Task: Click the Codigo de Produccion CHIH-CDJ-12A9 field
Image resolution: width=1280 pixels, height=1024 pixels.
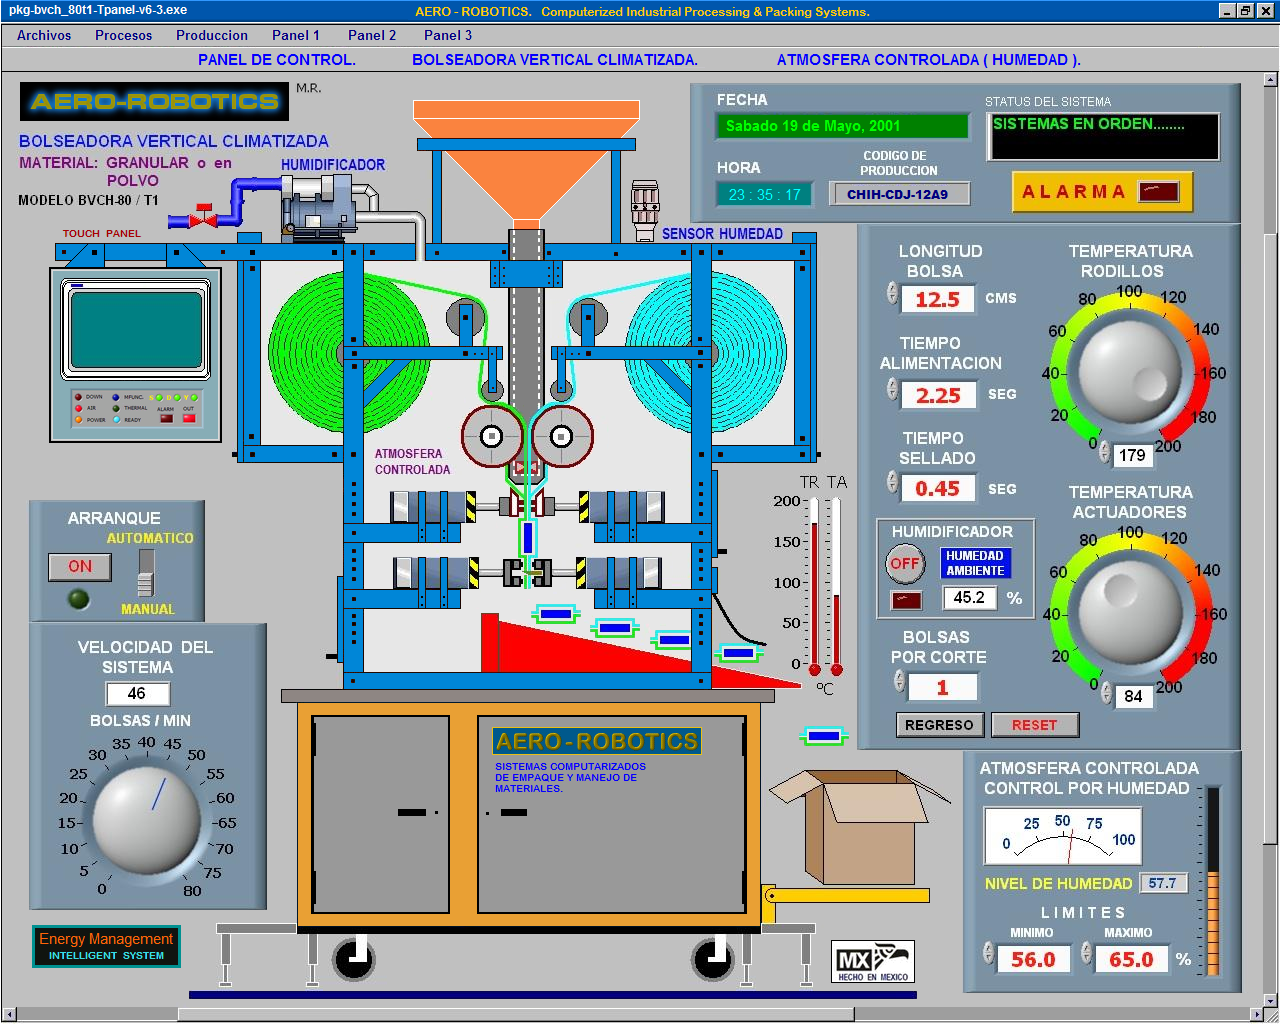Action: point(898,194)
